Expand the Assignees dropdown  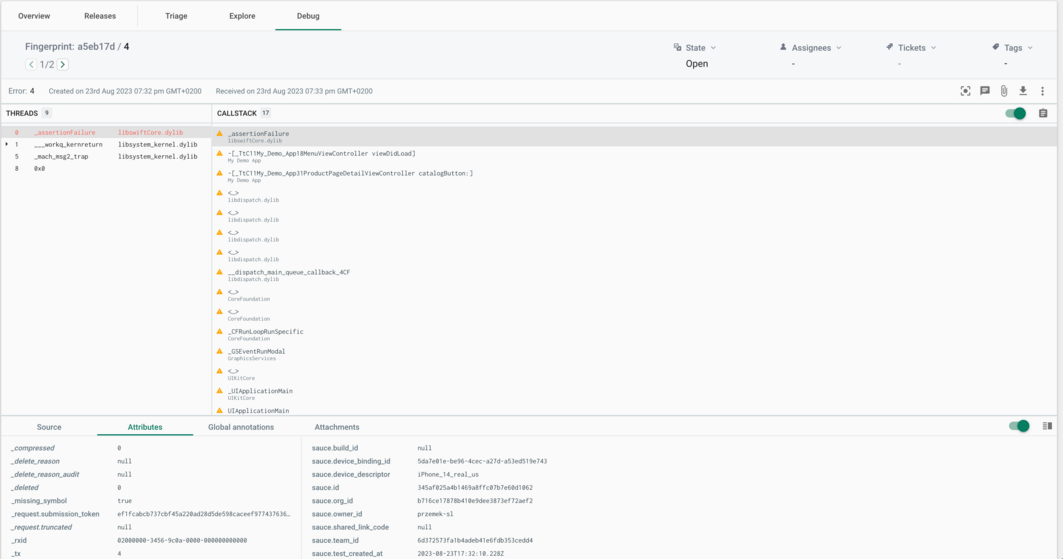[811, 48]
